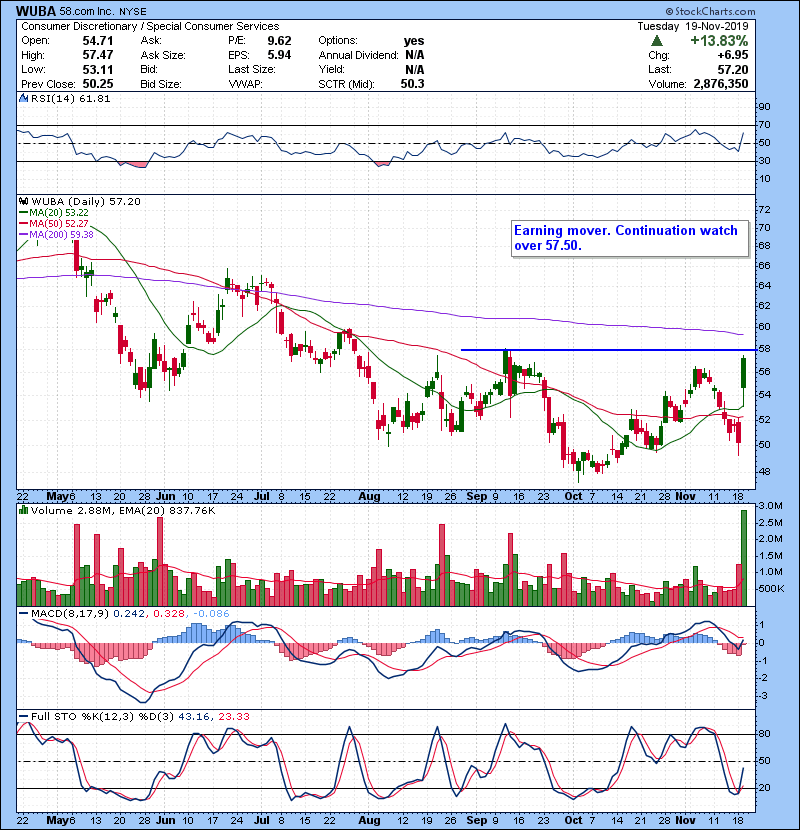Image resolution: width=800 pixels, height=830 pixels.
Task: Click the P/E value 9.62
Action: 279,41
